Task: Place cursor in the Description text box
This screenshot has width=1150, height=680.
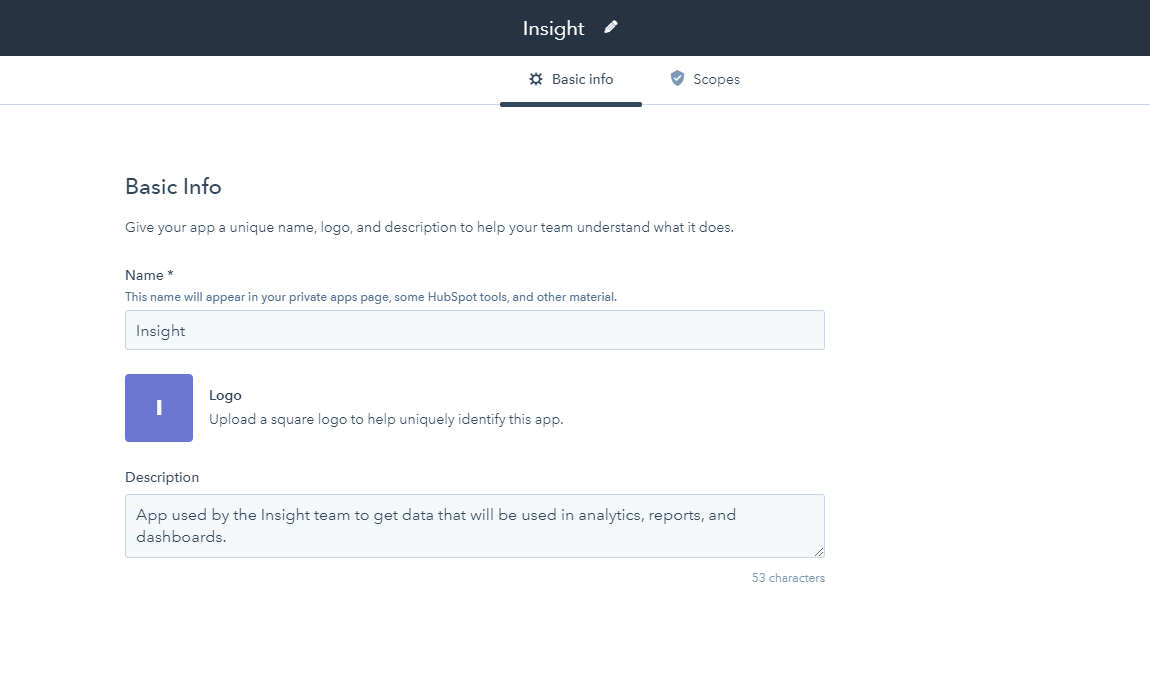Action: point(474,524)
